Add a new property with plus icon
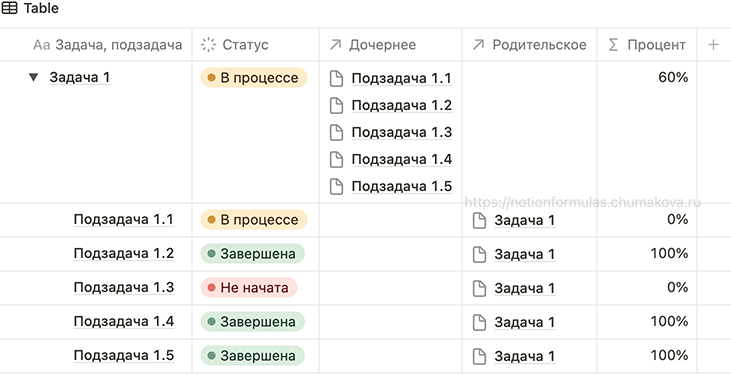The image size is (731, 375). 713,45
